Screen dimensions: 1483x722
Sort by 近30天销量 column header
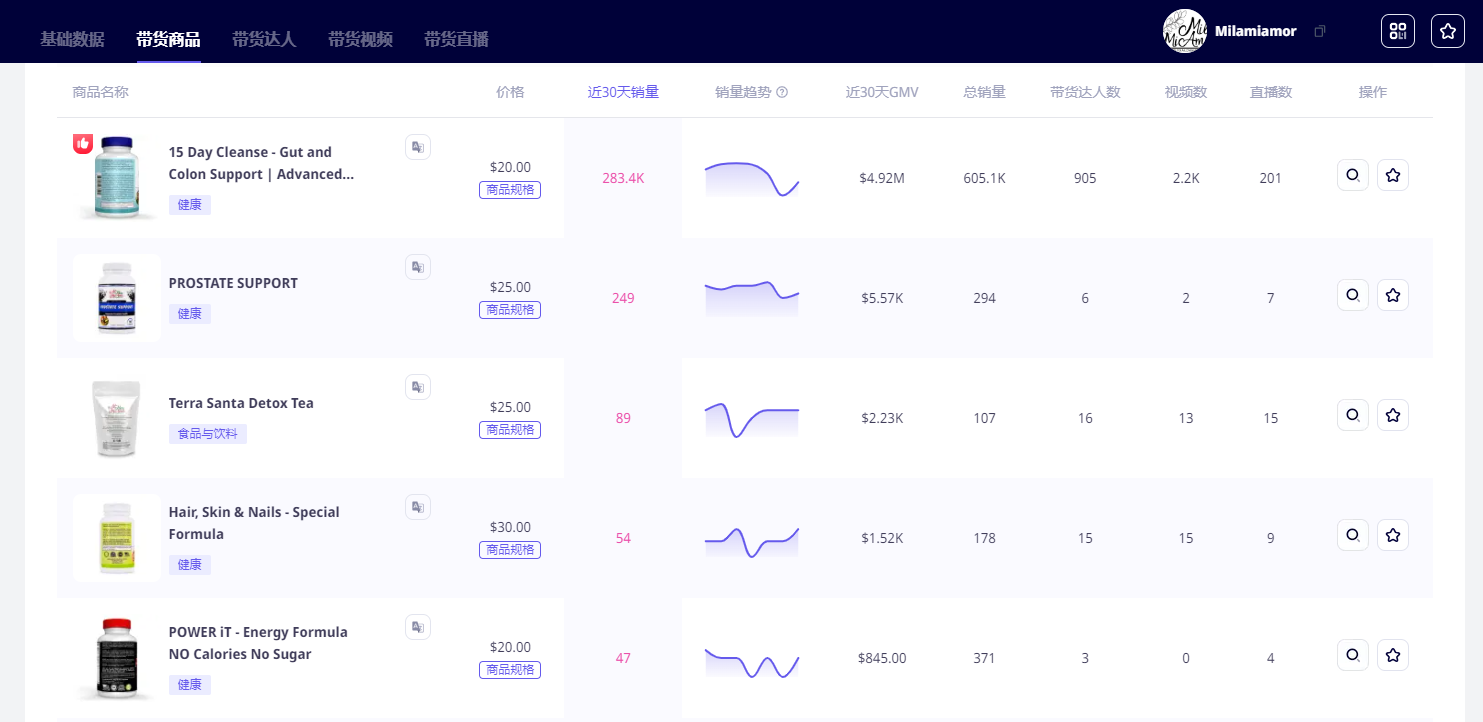[623, 92]
